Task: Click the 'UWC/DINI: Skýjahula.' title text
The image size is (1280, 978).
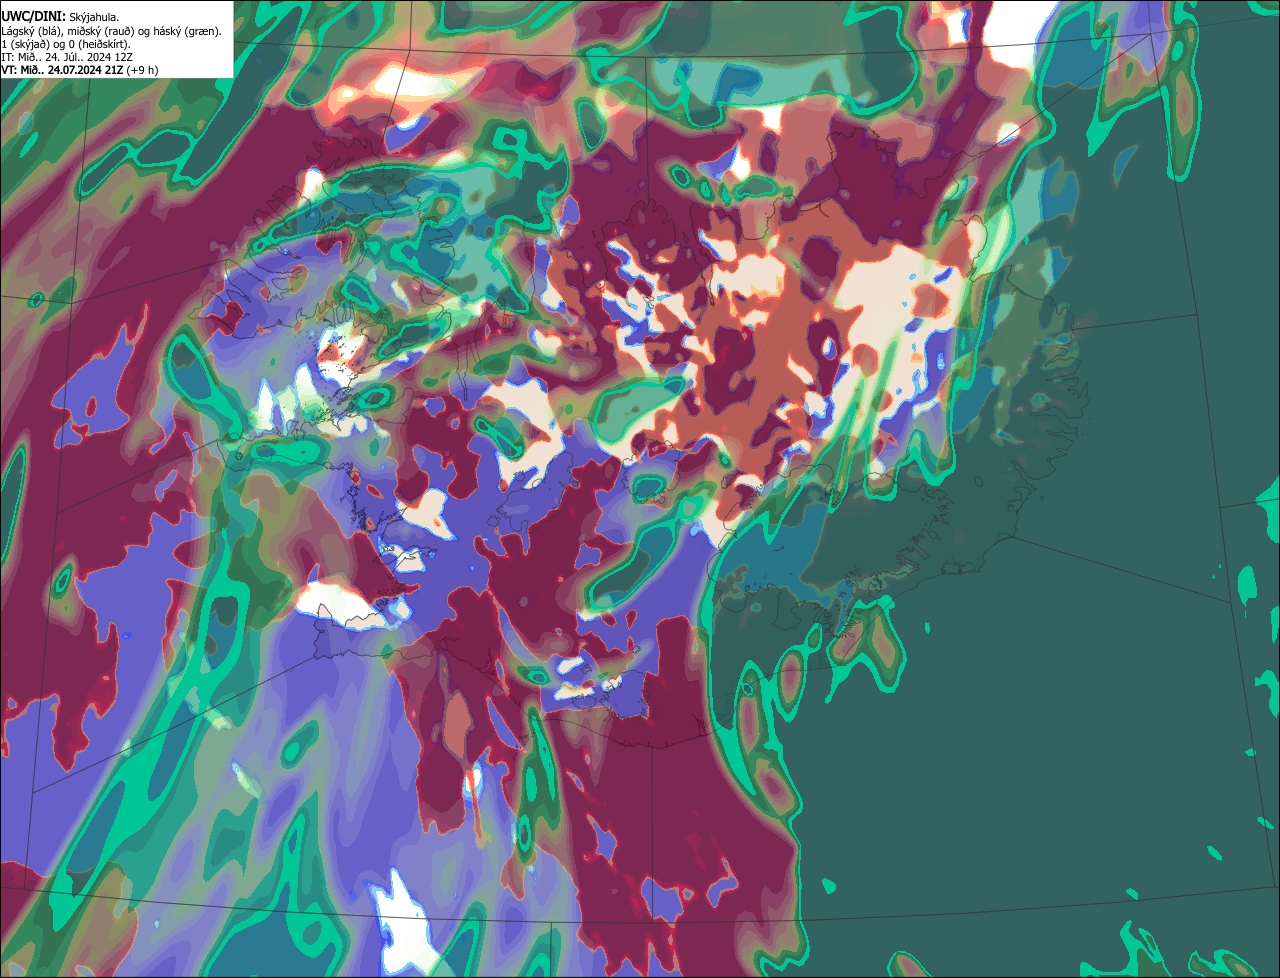Action: [60, 16]
